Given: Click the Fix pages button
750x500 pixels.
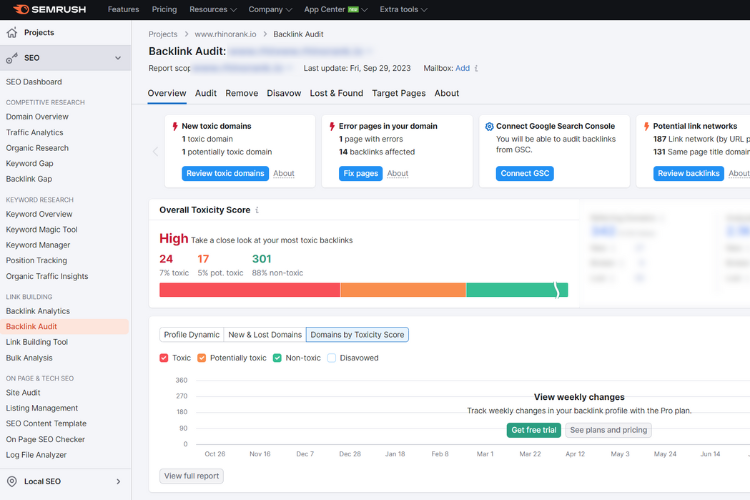Looking at the screenshot, I should click(361, 173).
